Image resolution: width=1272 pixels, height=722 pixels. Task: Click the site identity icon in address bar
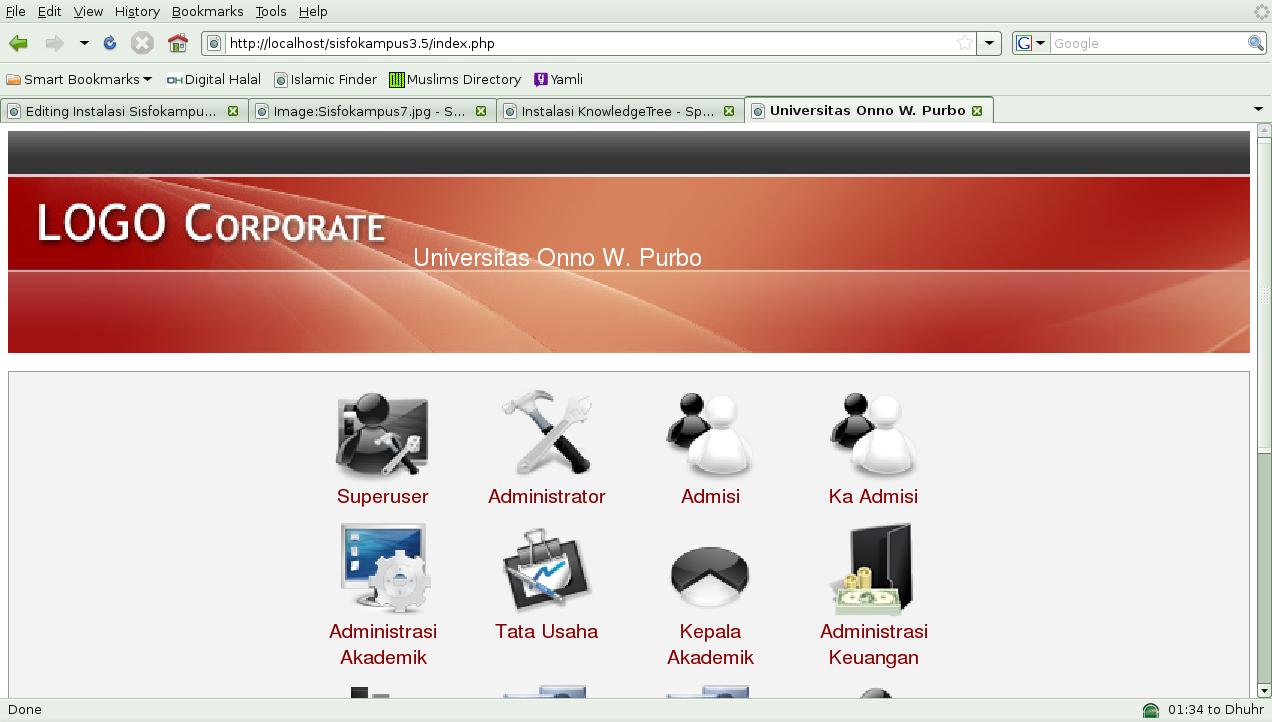[214, 43]
